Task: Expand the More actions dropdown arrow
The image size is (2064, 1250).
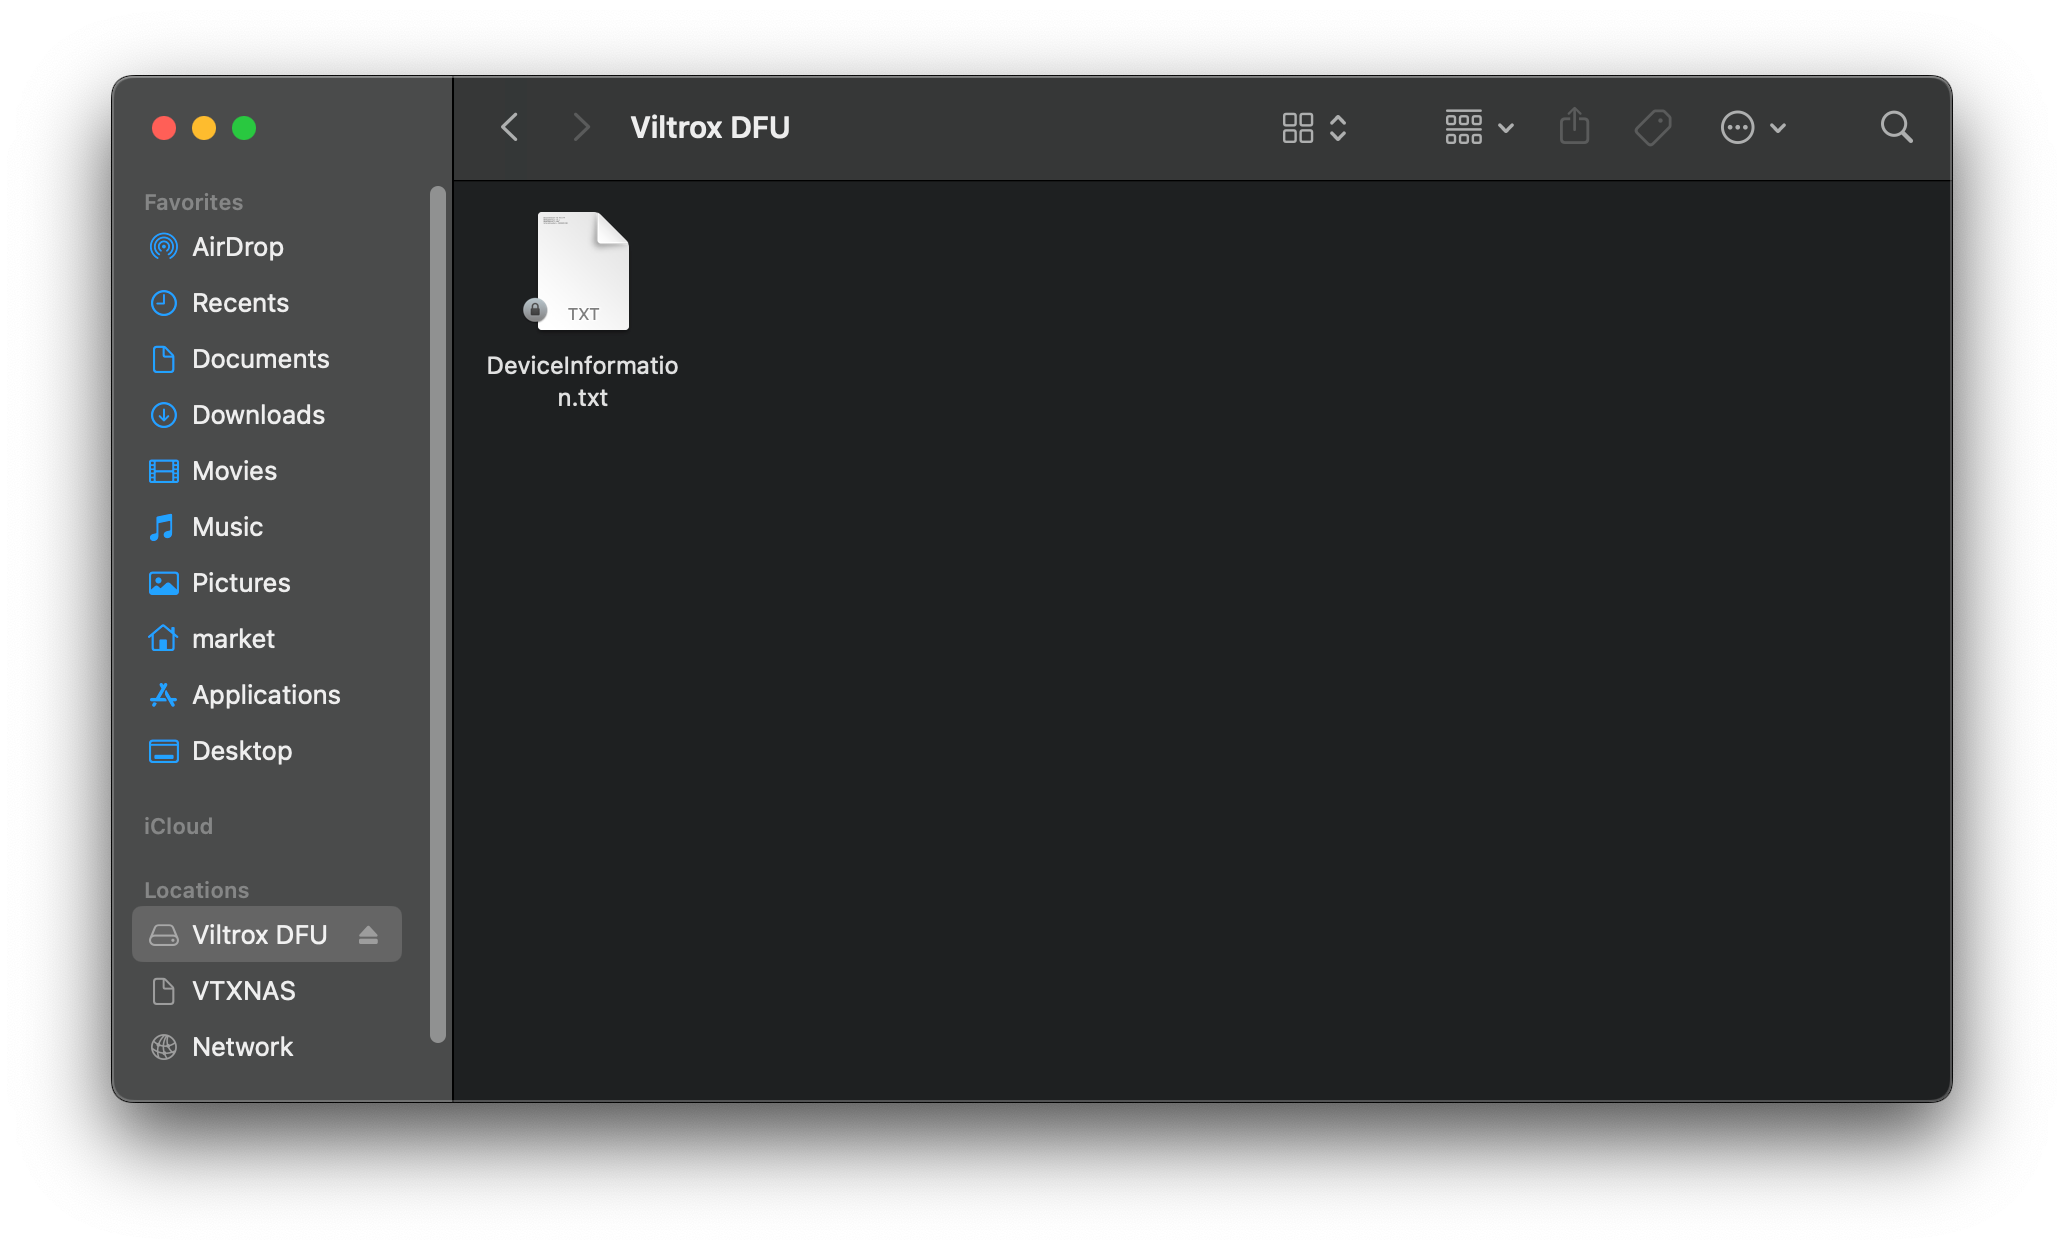Action: tap(1778, 128)
